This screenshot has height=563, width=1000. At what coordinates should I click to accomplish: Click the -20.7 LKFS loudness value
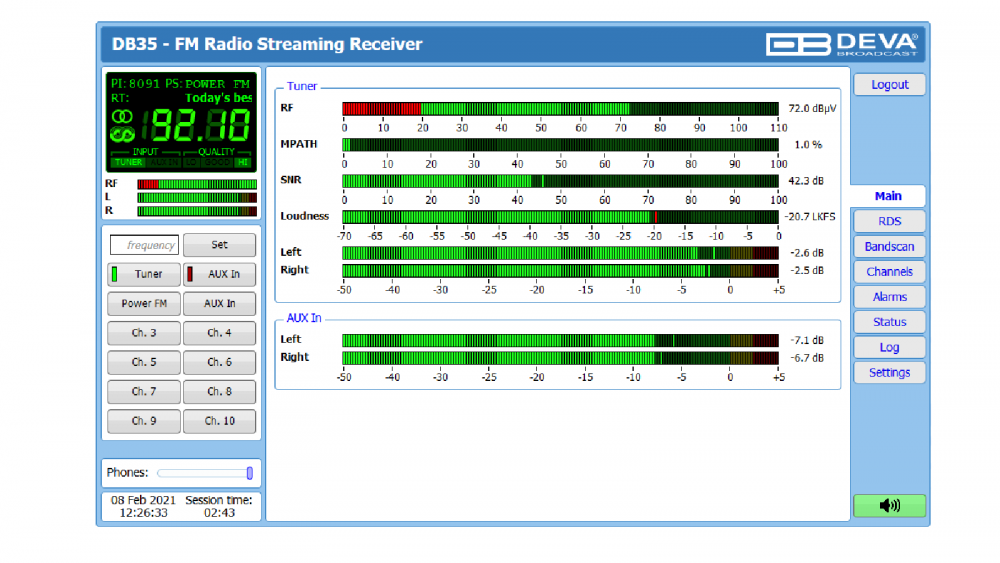coord(810,217)
